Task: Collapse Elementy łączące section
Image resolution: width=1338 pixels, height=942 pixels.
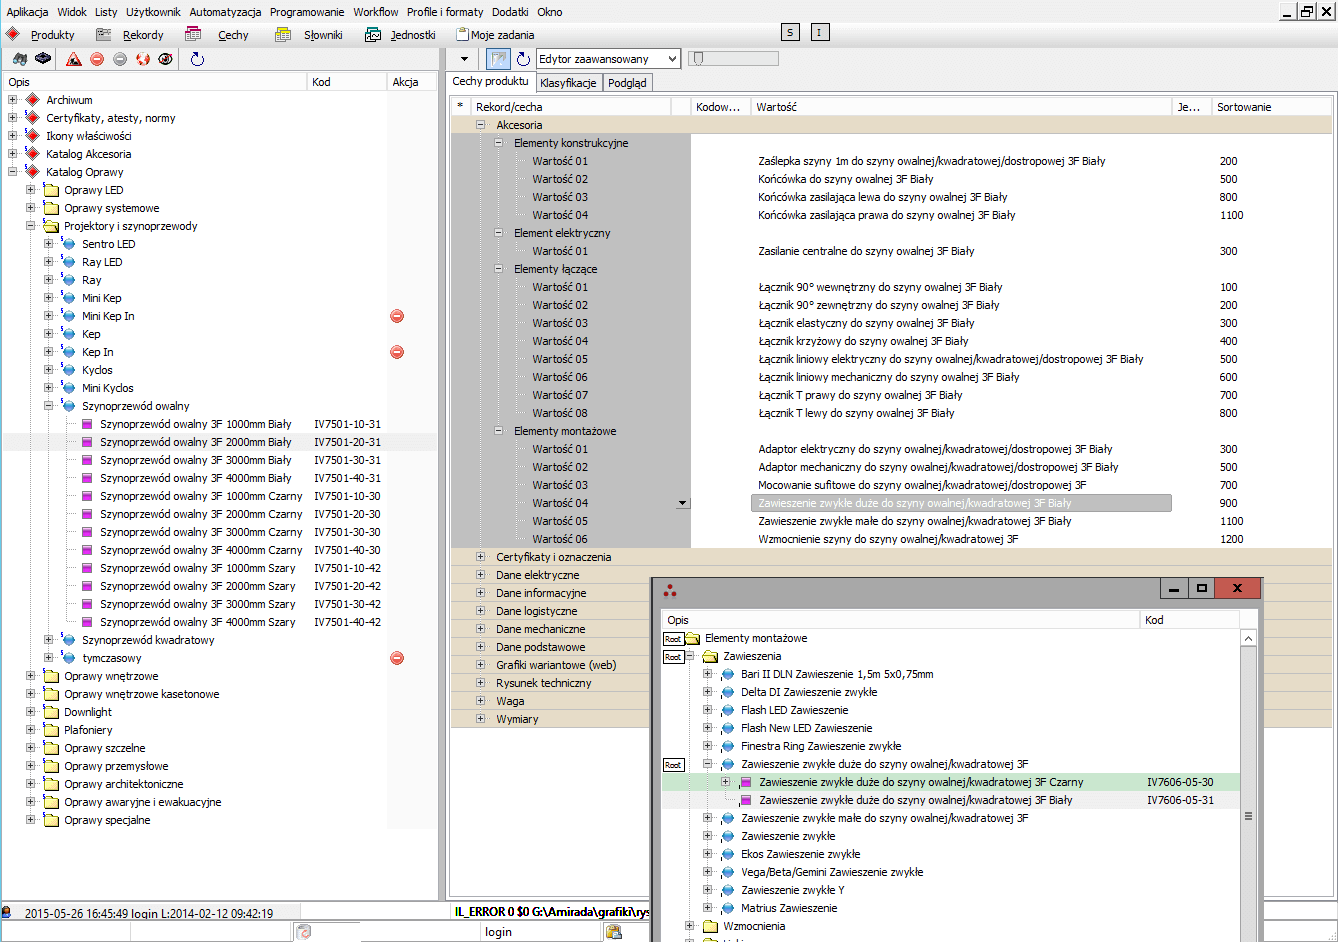Action: [498, 269]
